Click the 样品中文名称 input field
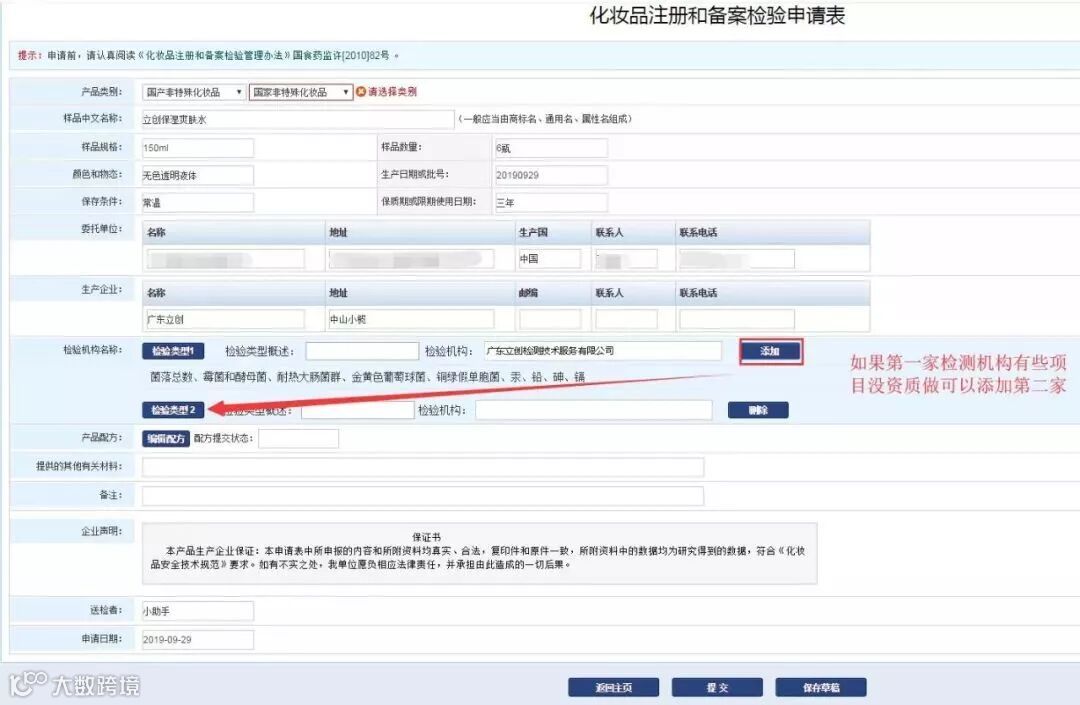This screenshot has width=1080, height=705. [298, 119]
